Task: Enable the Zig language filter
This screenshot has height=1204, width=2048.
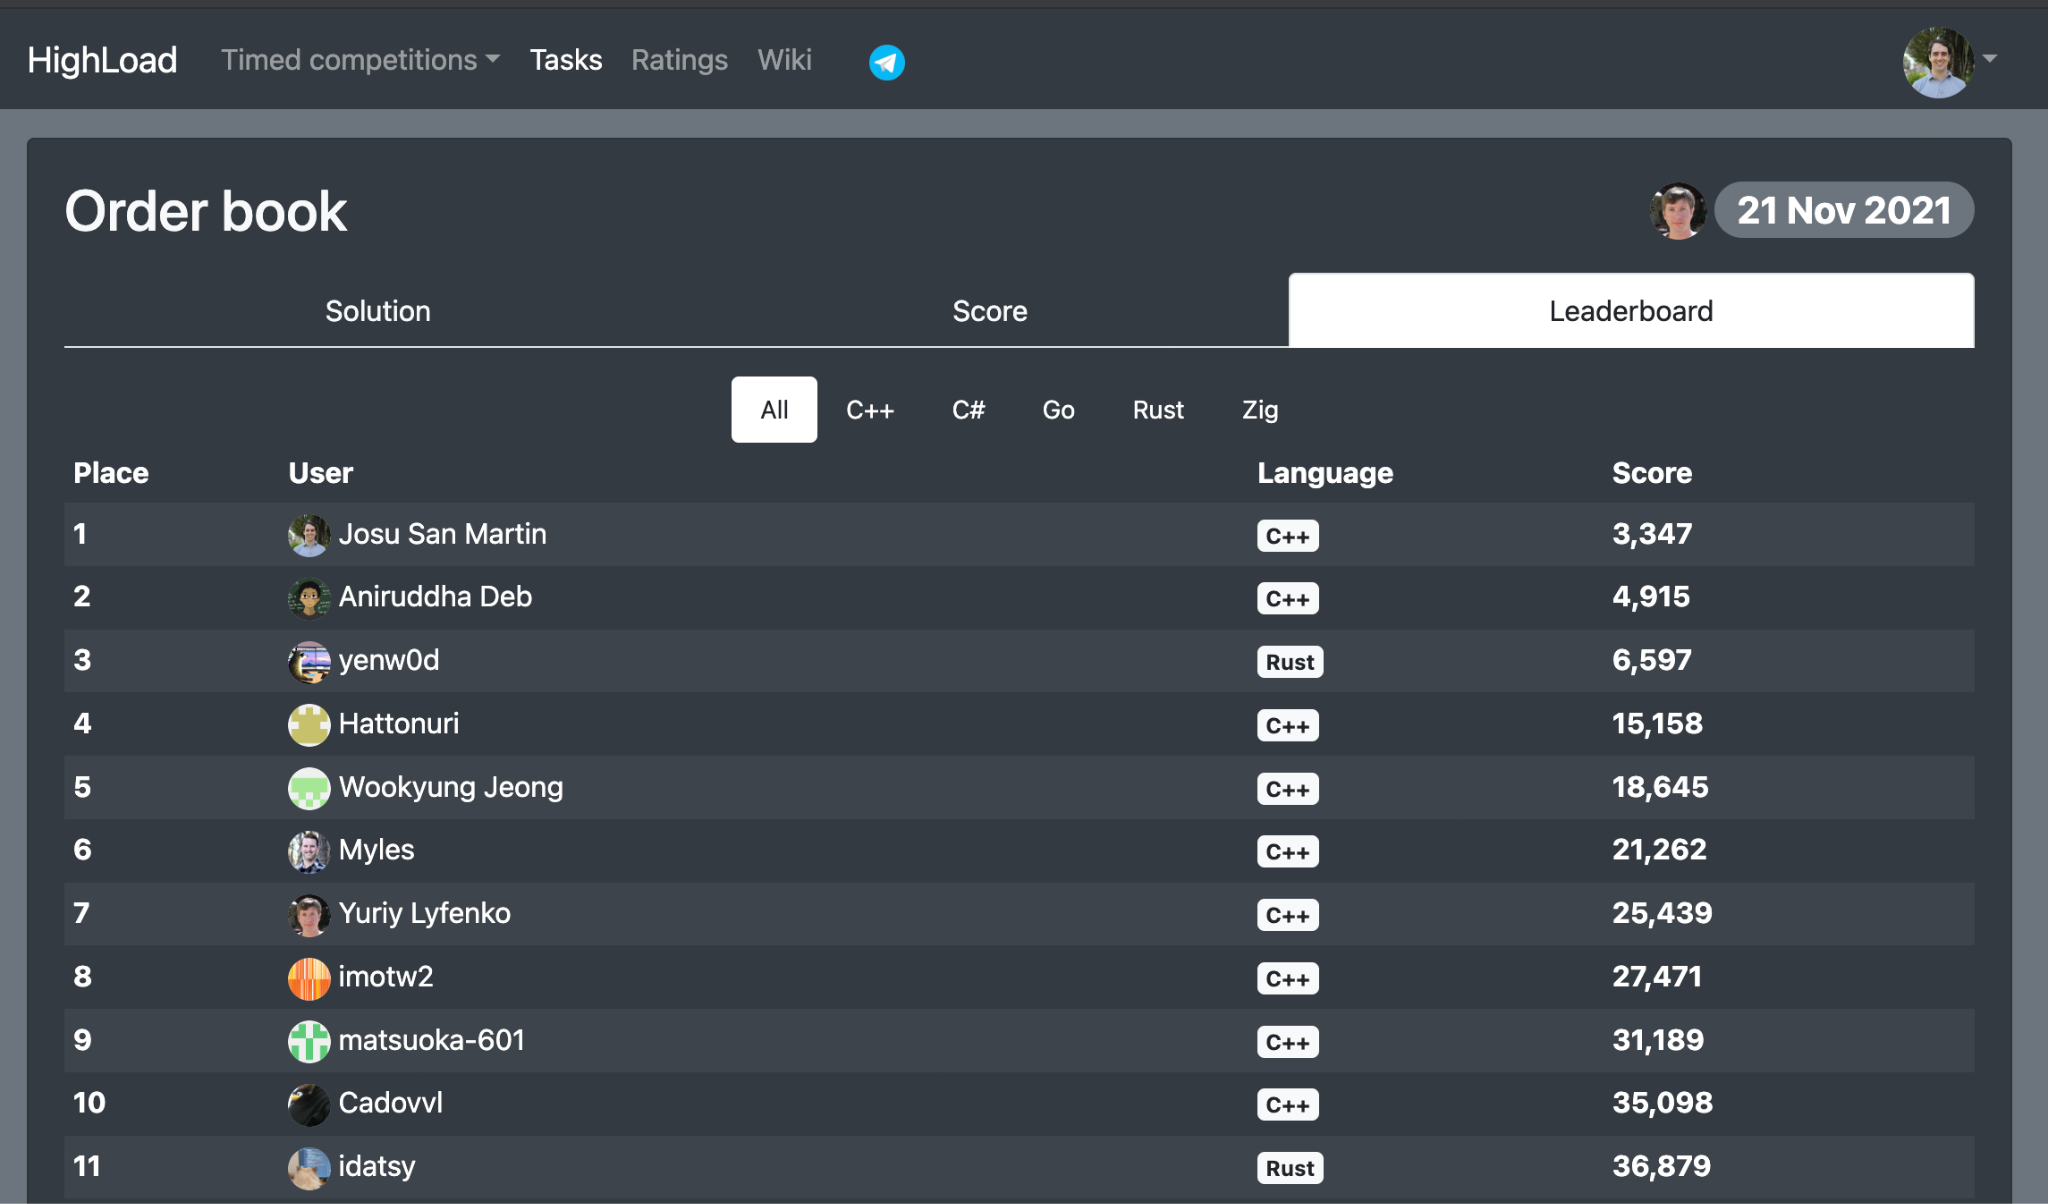Action: pos(1260,409)
